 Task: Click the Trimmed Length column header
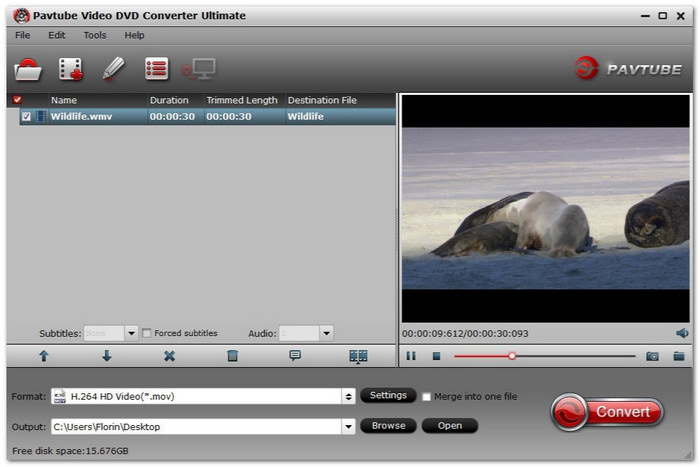(244, 100)
